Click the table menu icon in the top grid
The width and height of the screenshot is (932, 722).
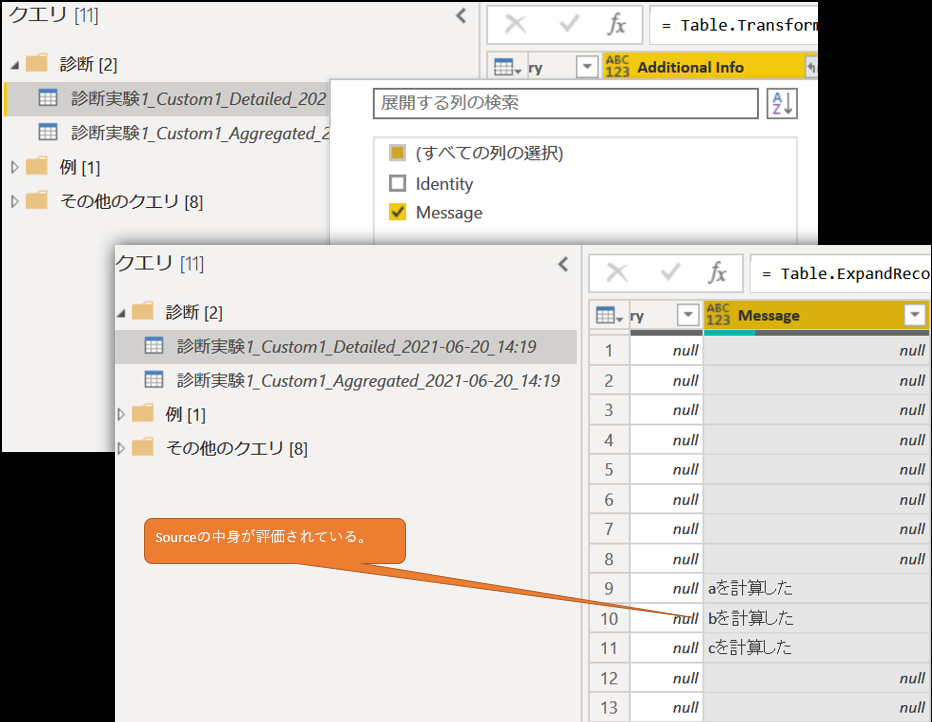click(x=507, y=68)
